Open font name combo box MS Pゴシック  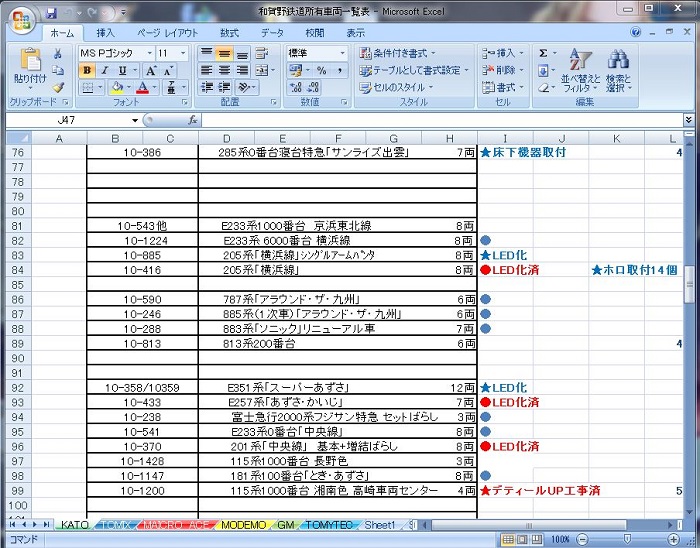(x=116, y=54)
